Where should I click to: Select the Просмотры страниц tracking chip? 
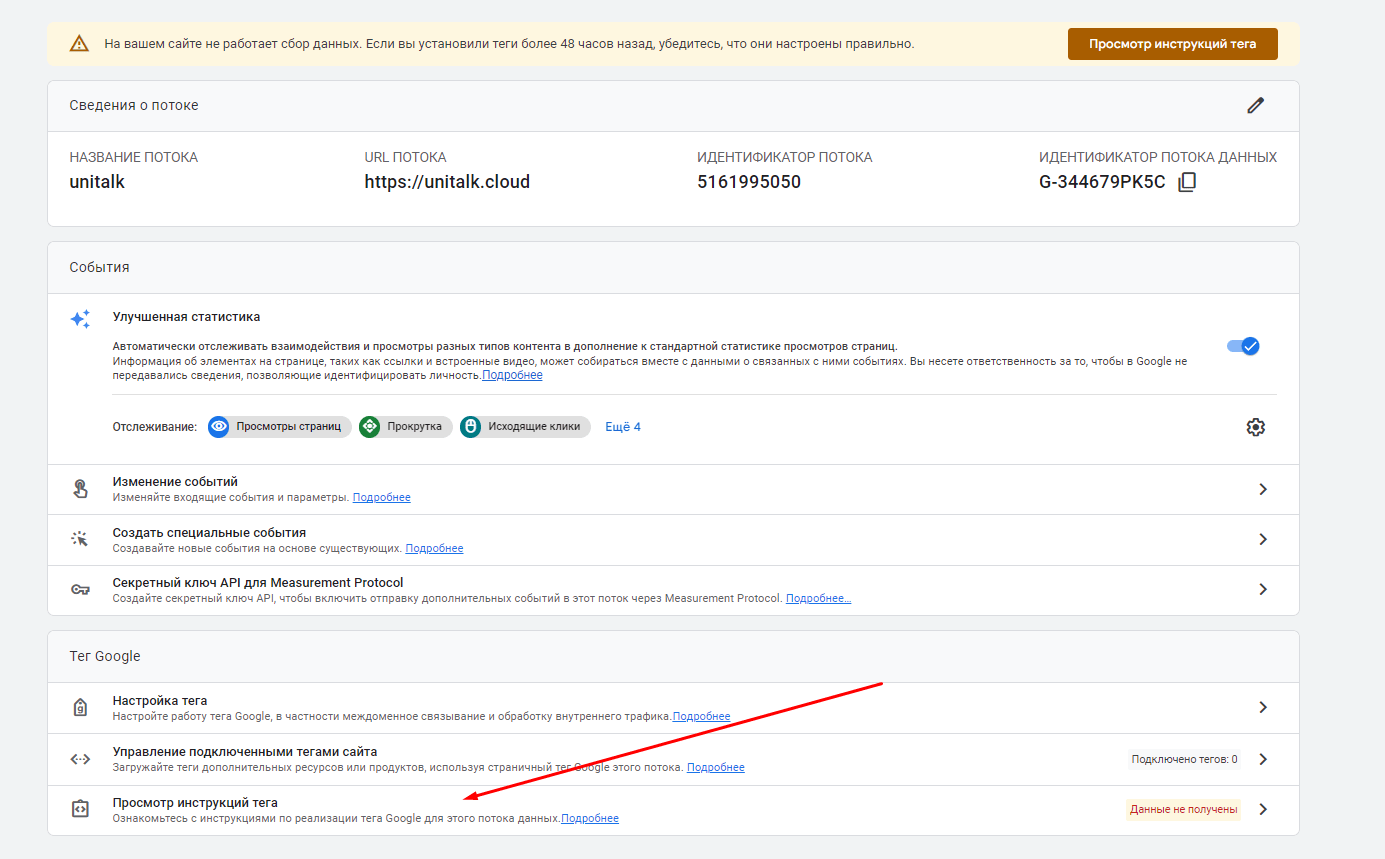point(280,427)
